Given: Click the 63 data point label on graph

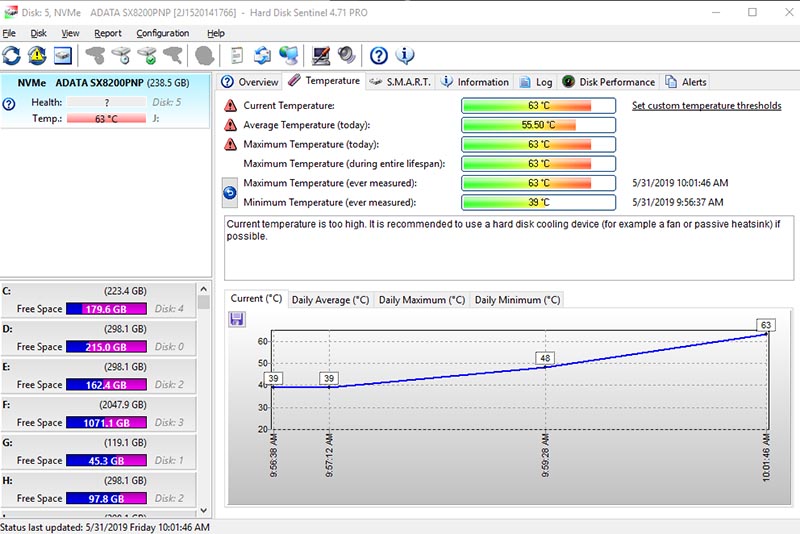Looking at the screenshot, I should pyautogui.click(x=766, y=325).
